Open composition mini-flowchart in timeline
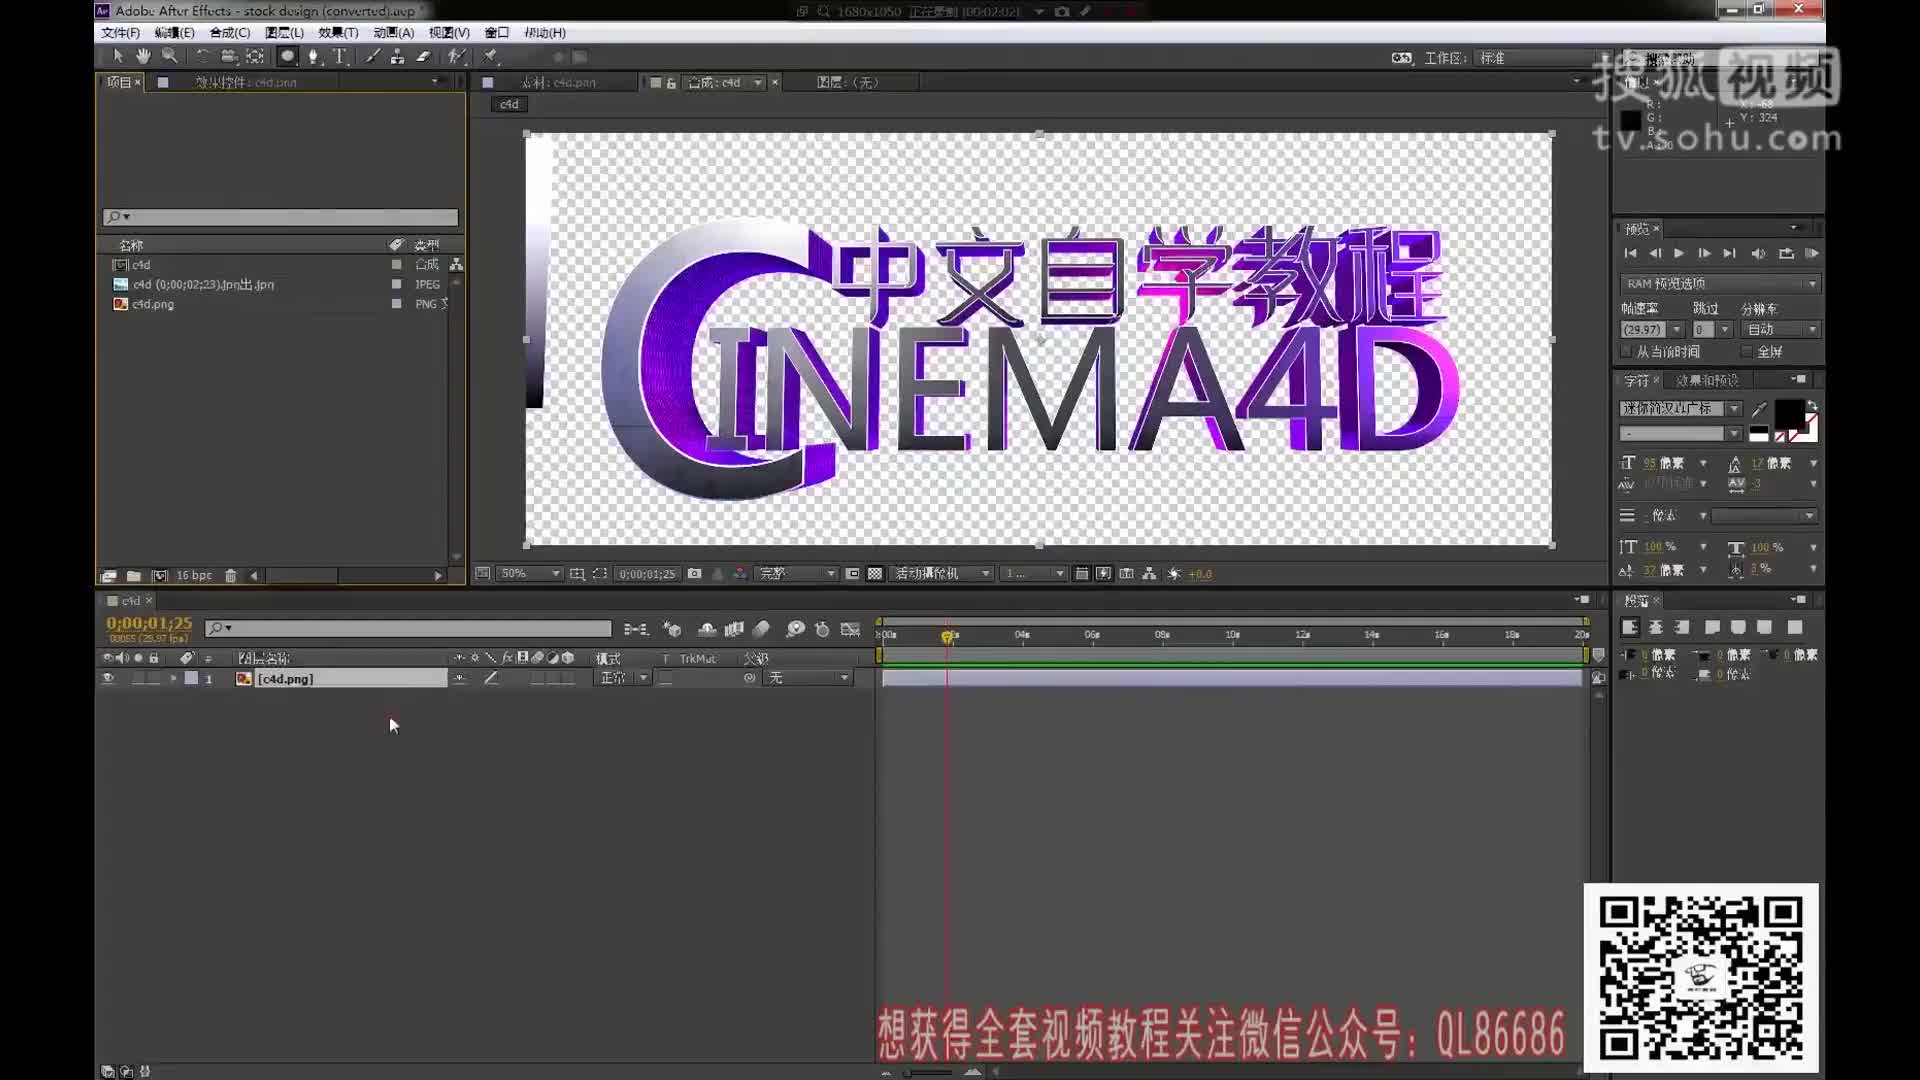This screenshot has height=1080, width=1920. click(x=635, y=629)
